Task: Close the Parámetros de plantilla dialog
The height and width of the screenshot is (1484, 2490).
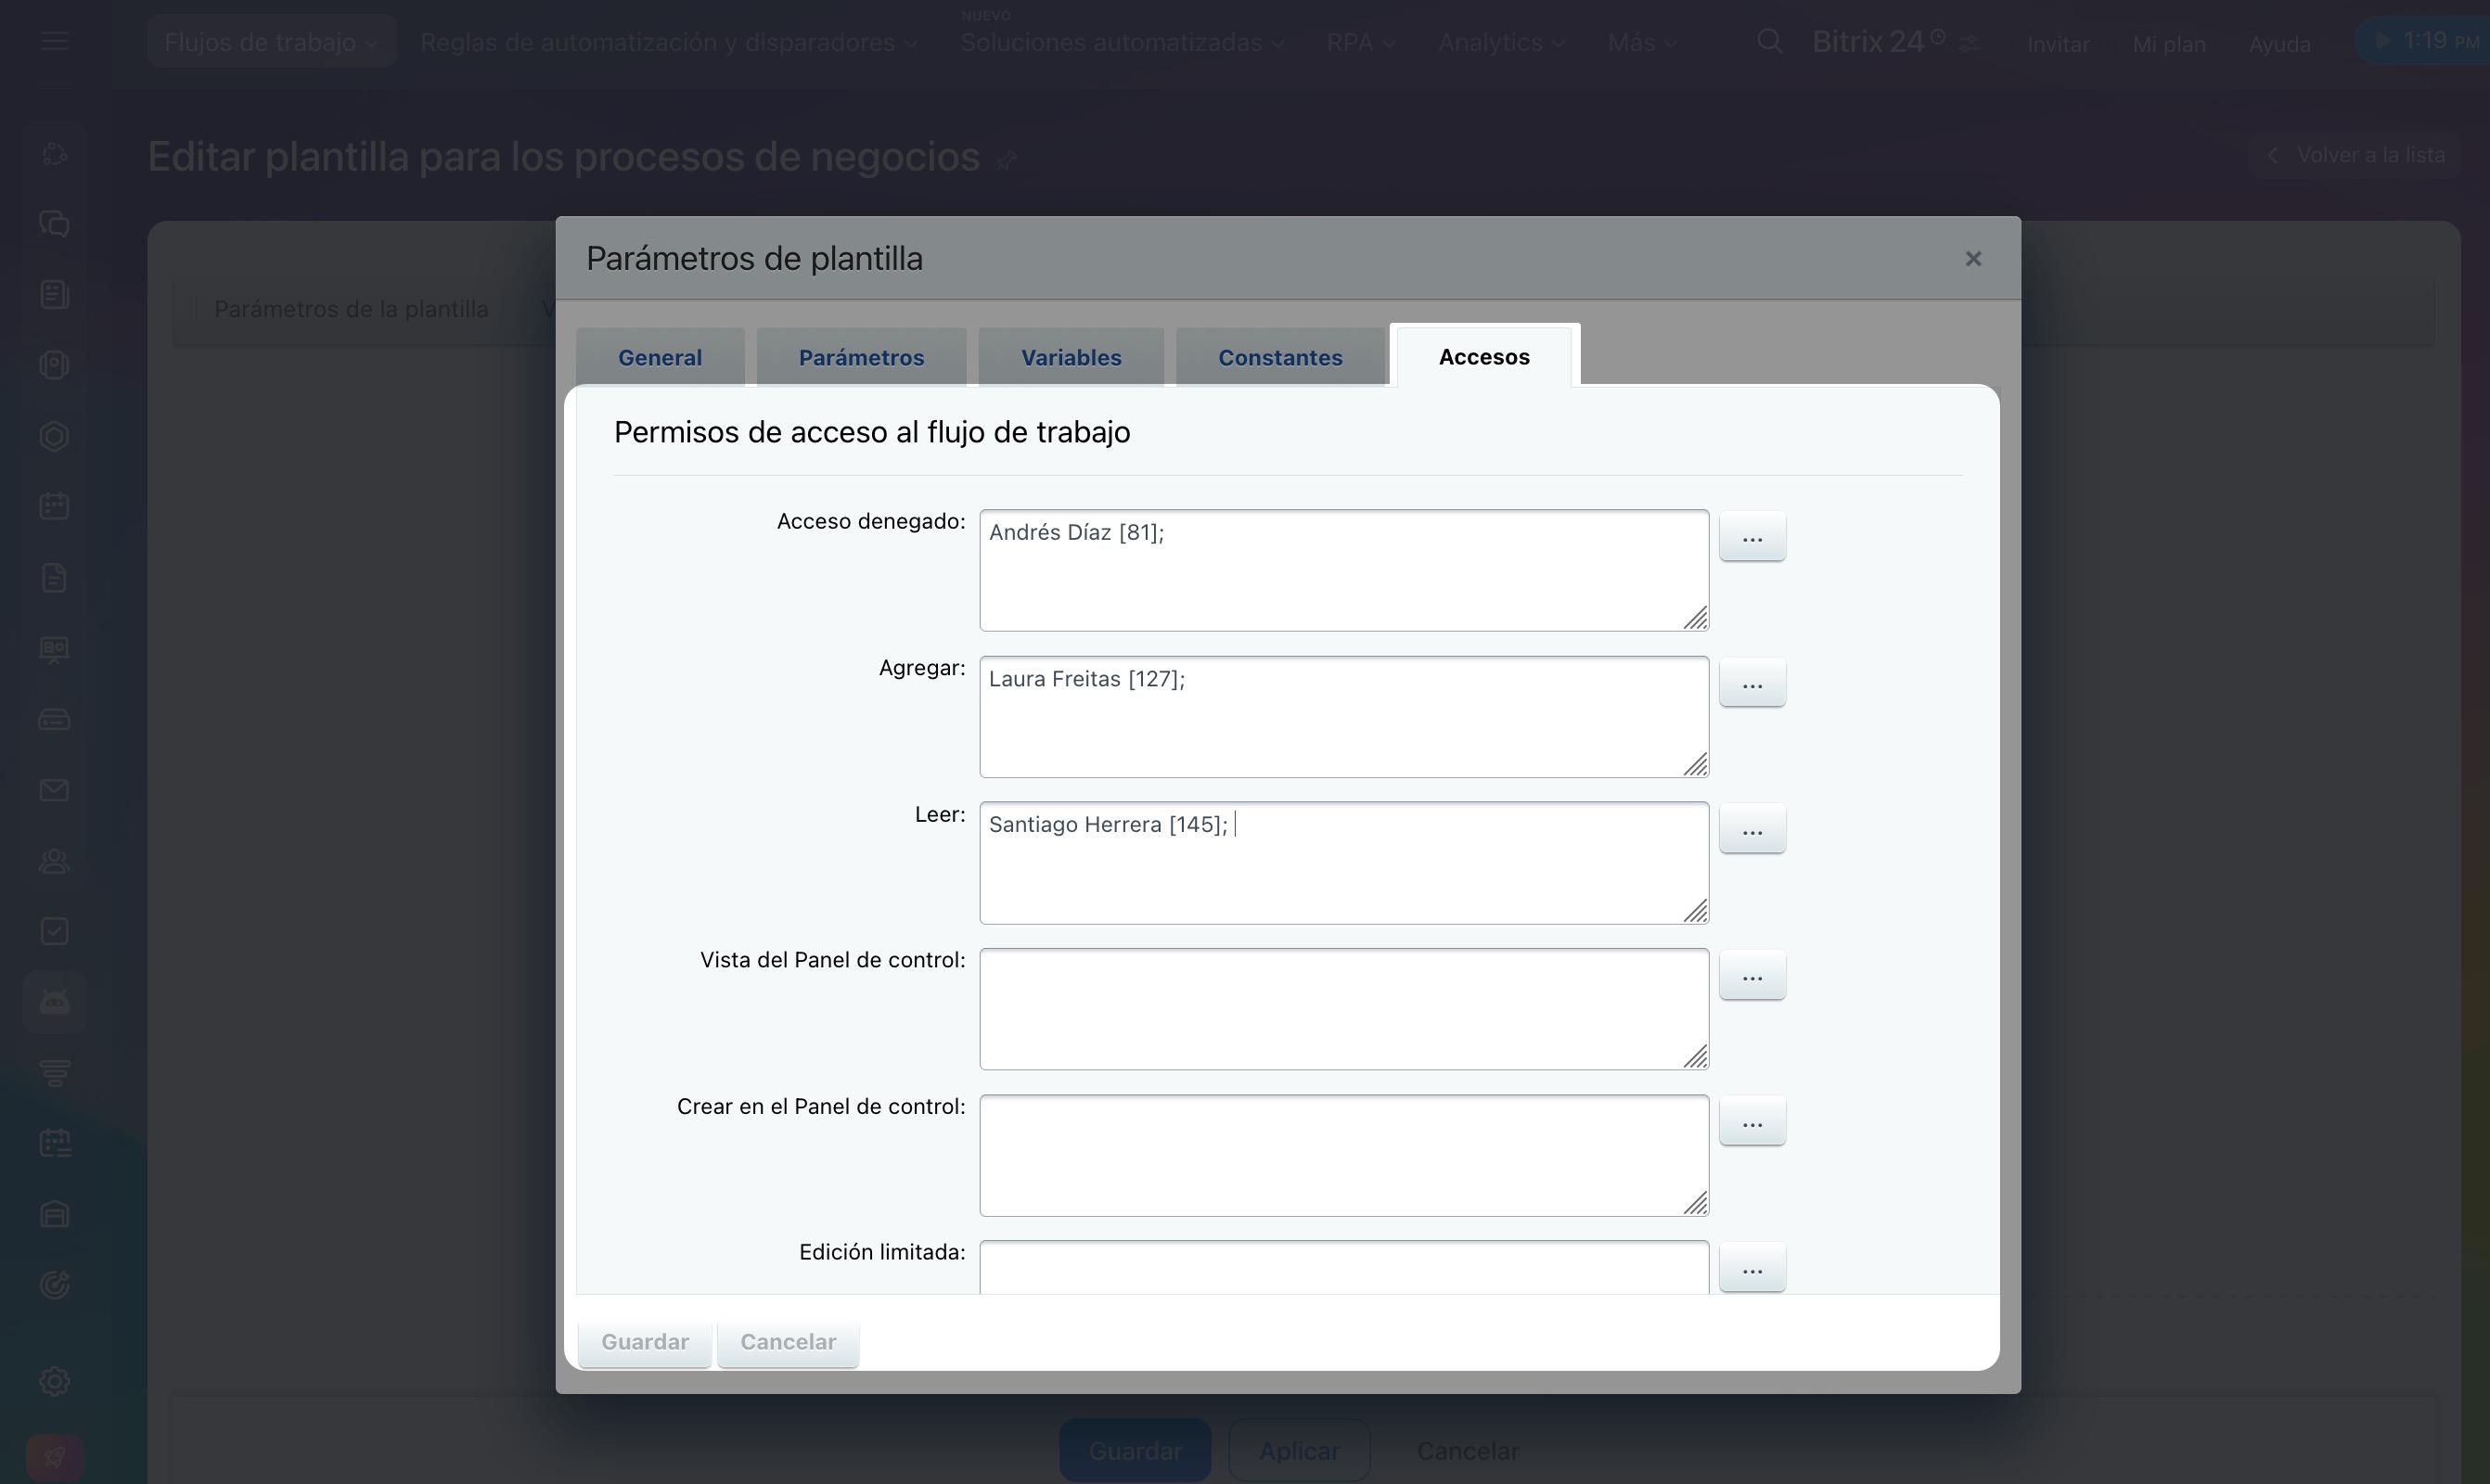Action: tap(1972, 259)
